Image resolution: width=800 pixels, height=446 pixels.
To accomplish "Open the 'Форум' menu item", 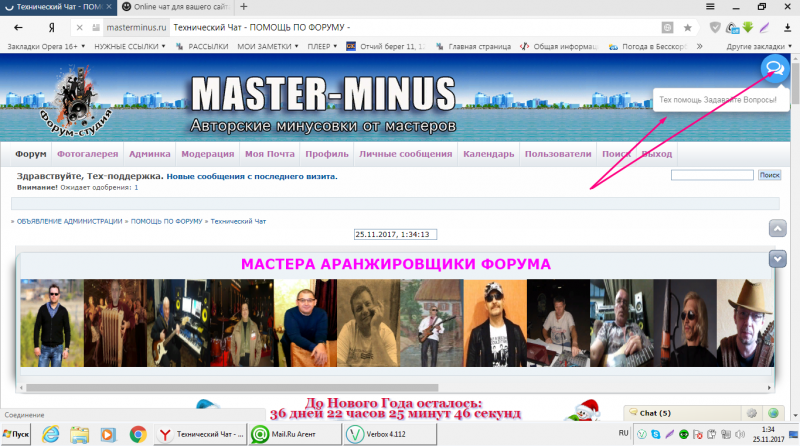I will tap(31, 154).
